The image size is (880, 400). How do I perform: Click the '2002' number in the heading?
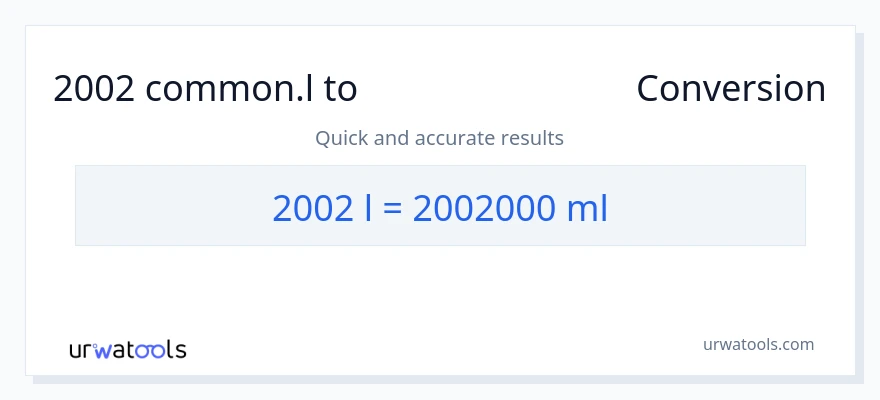point(94,89)
